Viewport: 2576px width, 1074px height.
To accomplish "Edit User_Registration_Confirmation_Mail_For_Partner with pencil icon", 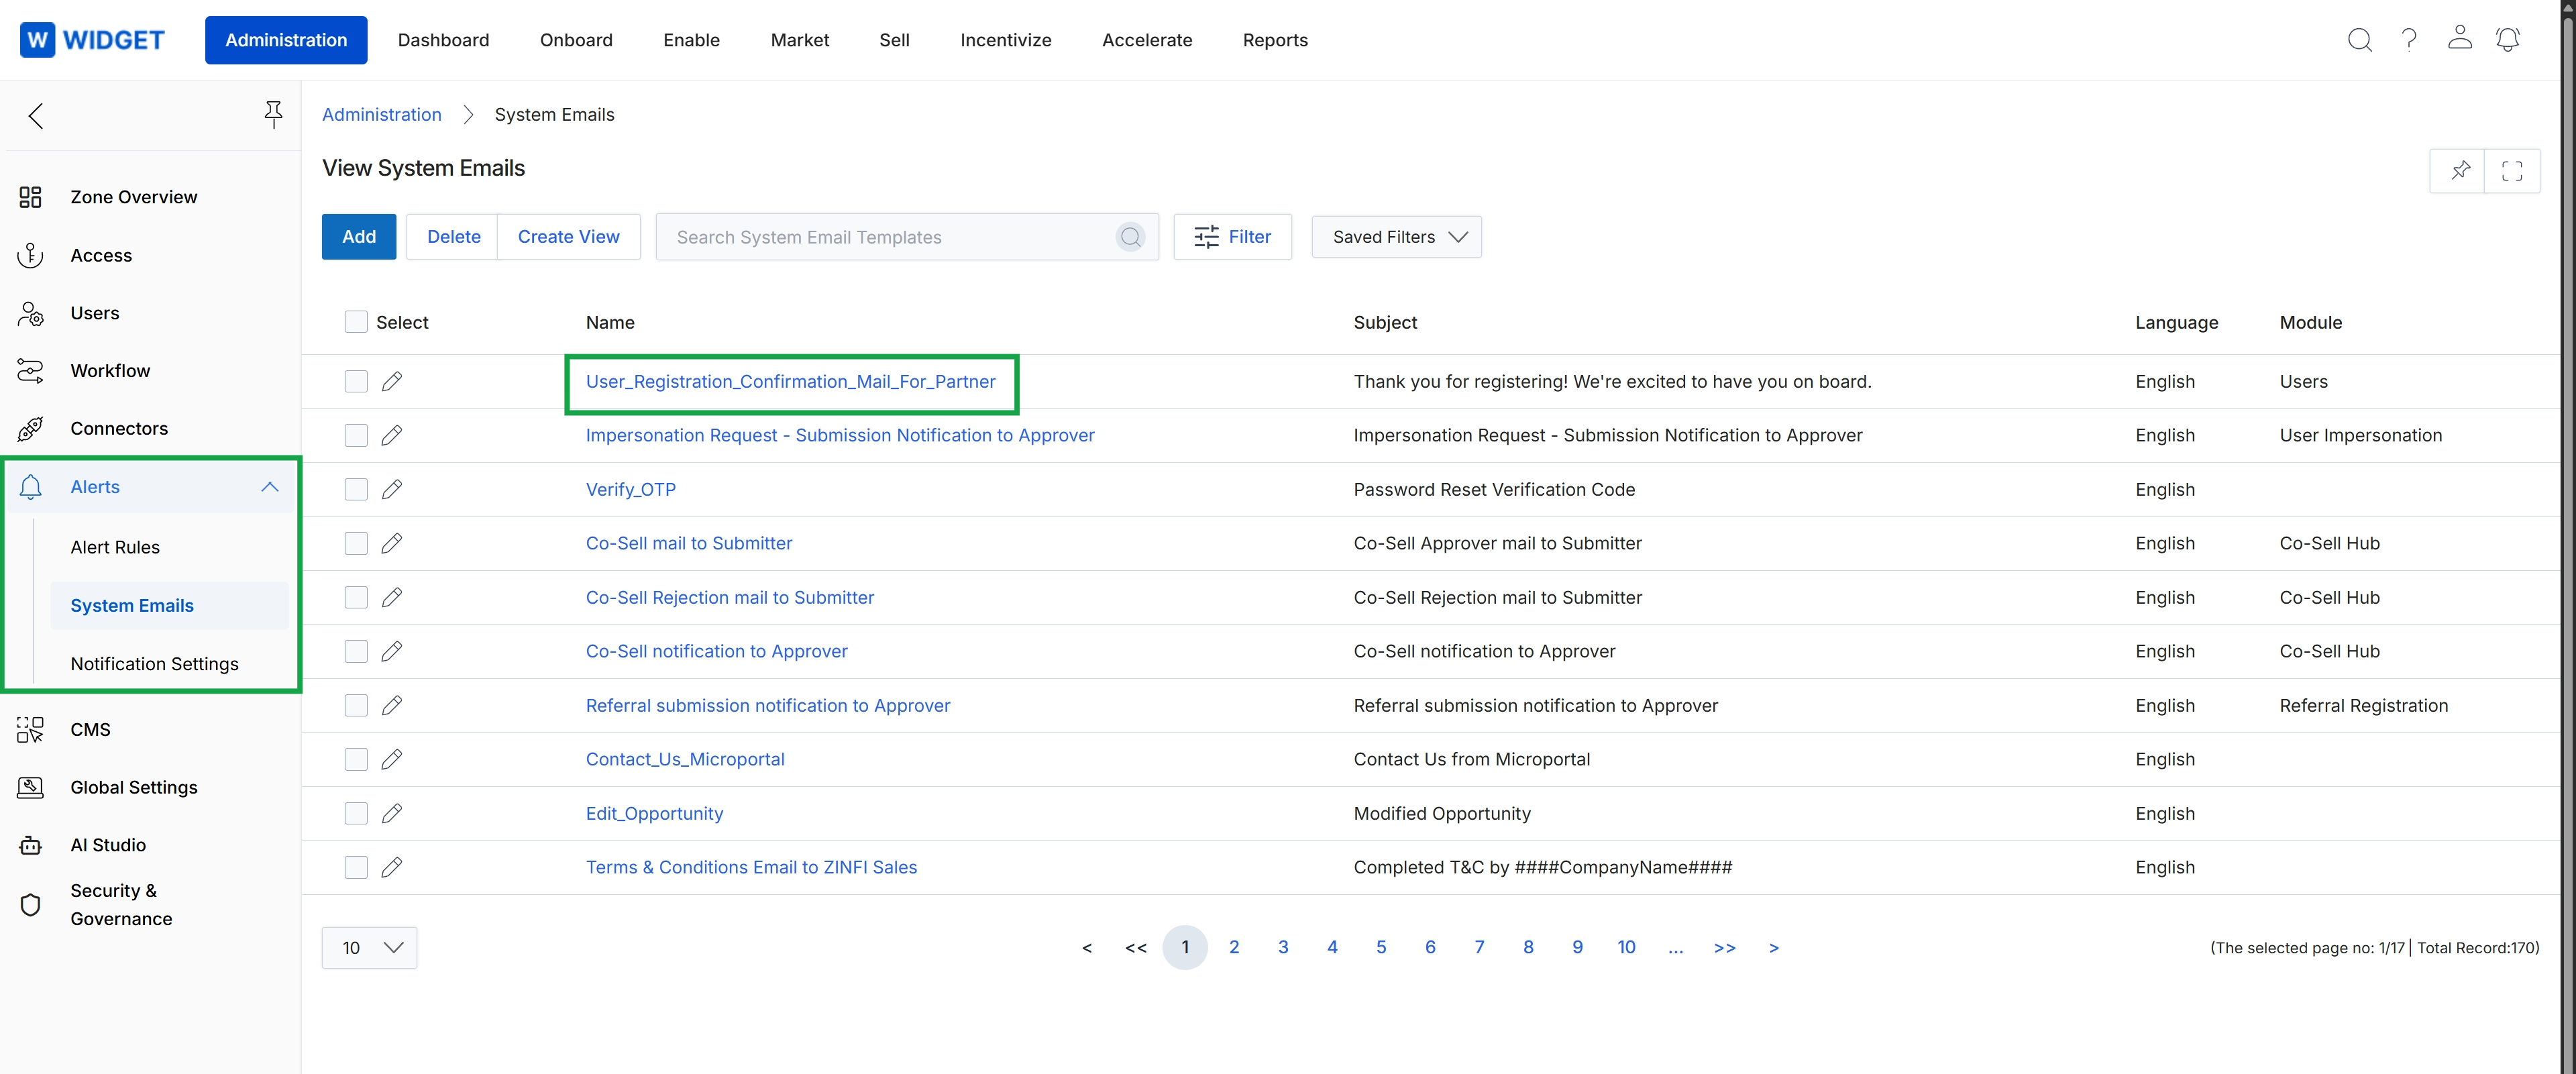I will [392, 381].
